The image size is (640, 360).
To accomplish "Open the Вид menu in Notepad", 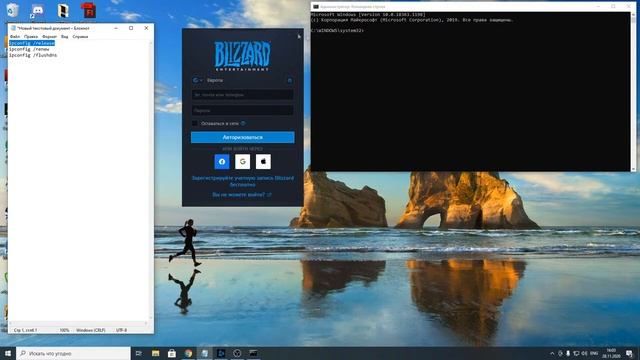I will (x=64, y=37).
